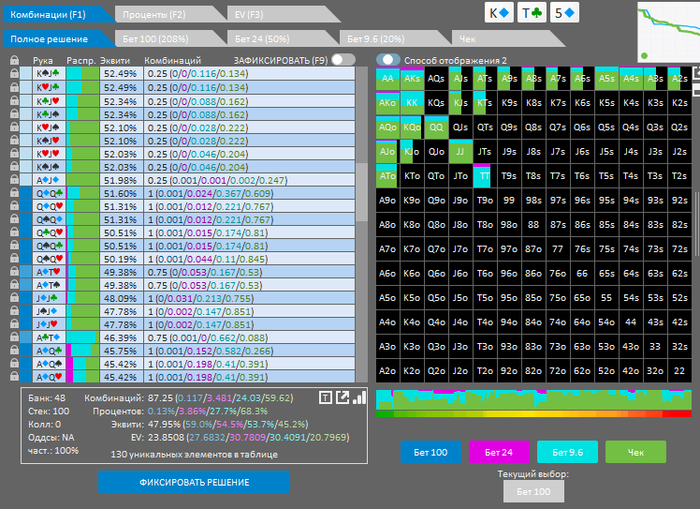Toggle the Способ отображения 2 switch
This screenshot has width=700, height=509.
(x=388, y=60)
